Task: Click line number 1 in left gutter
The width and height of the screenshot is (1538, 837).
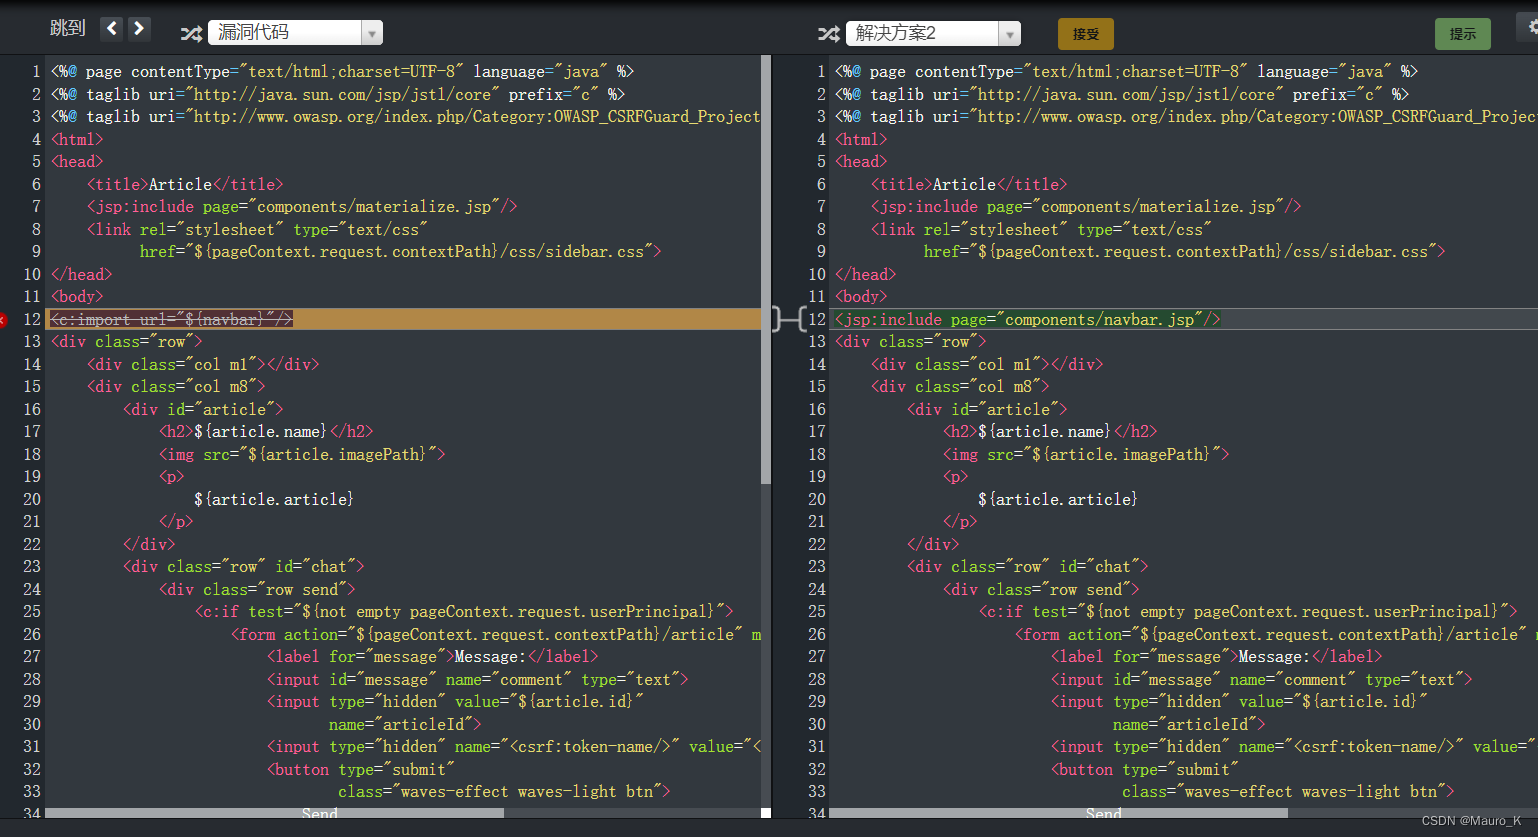Action: click(35, 71)
